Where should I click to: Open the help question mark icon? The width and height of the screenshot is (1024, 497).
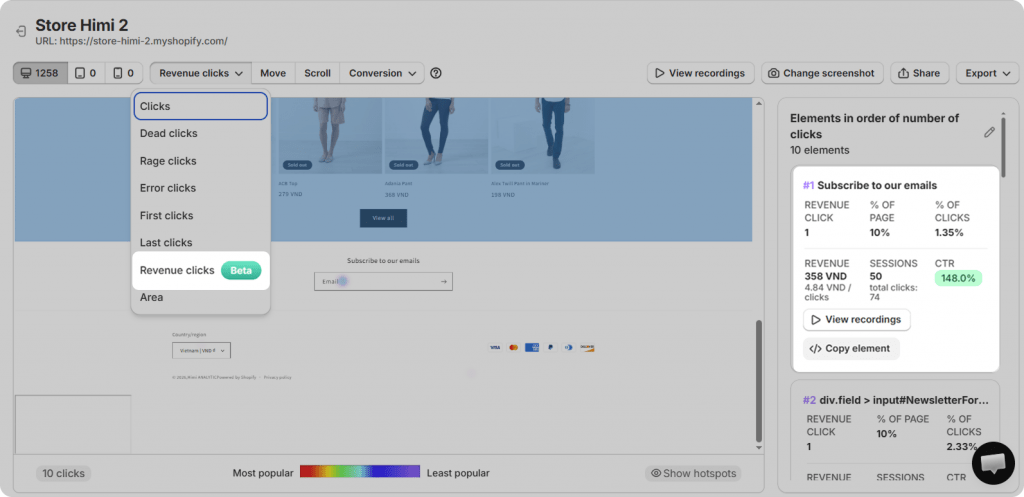[x=436, y=73]
